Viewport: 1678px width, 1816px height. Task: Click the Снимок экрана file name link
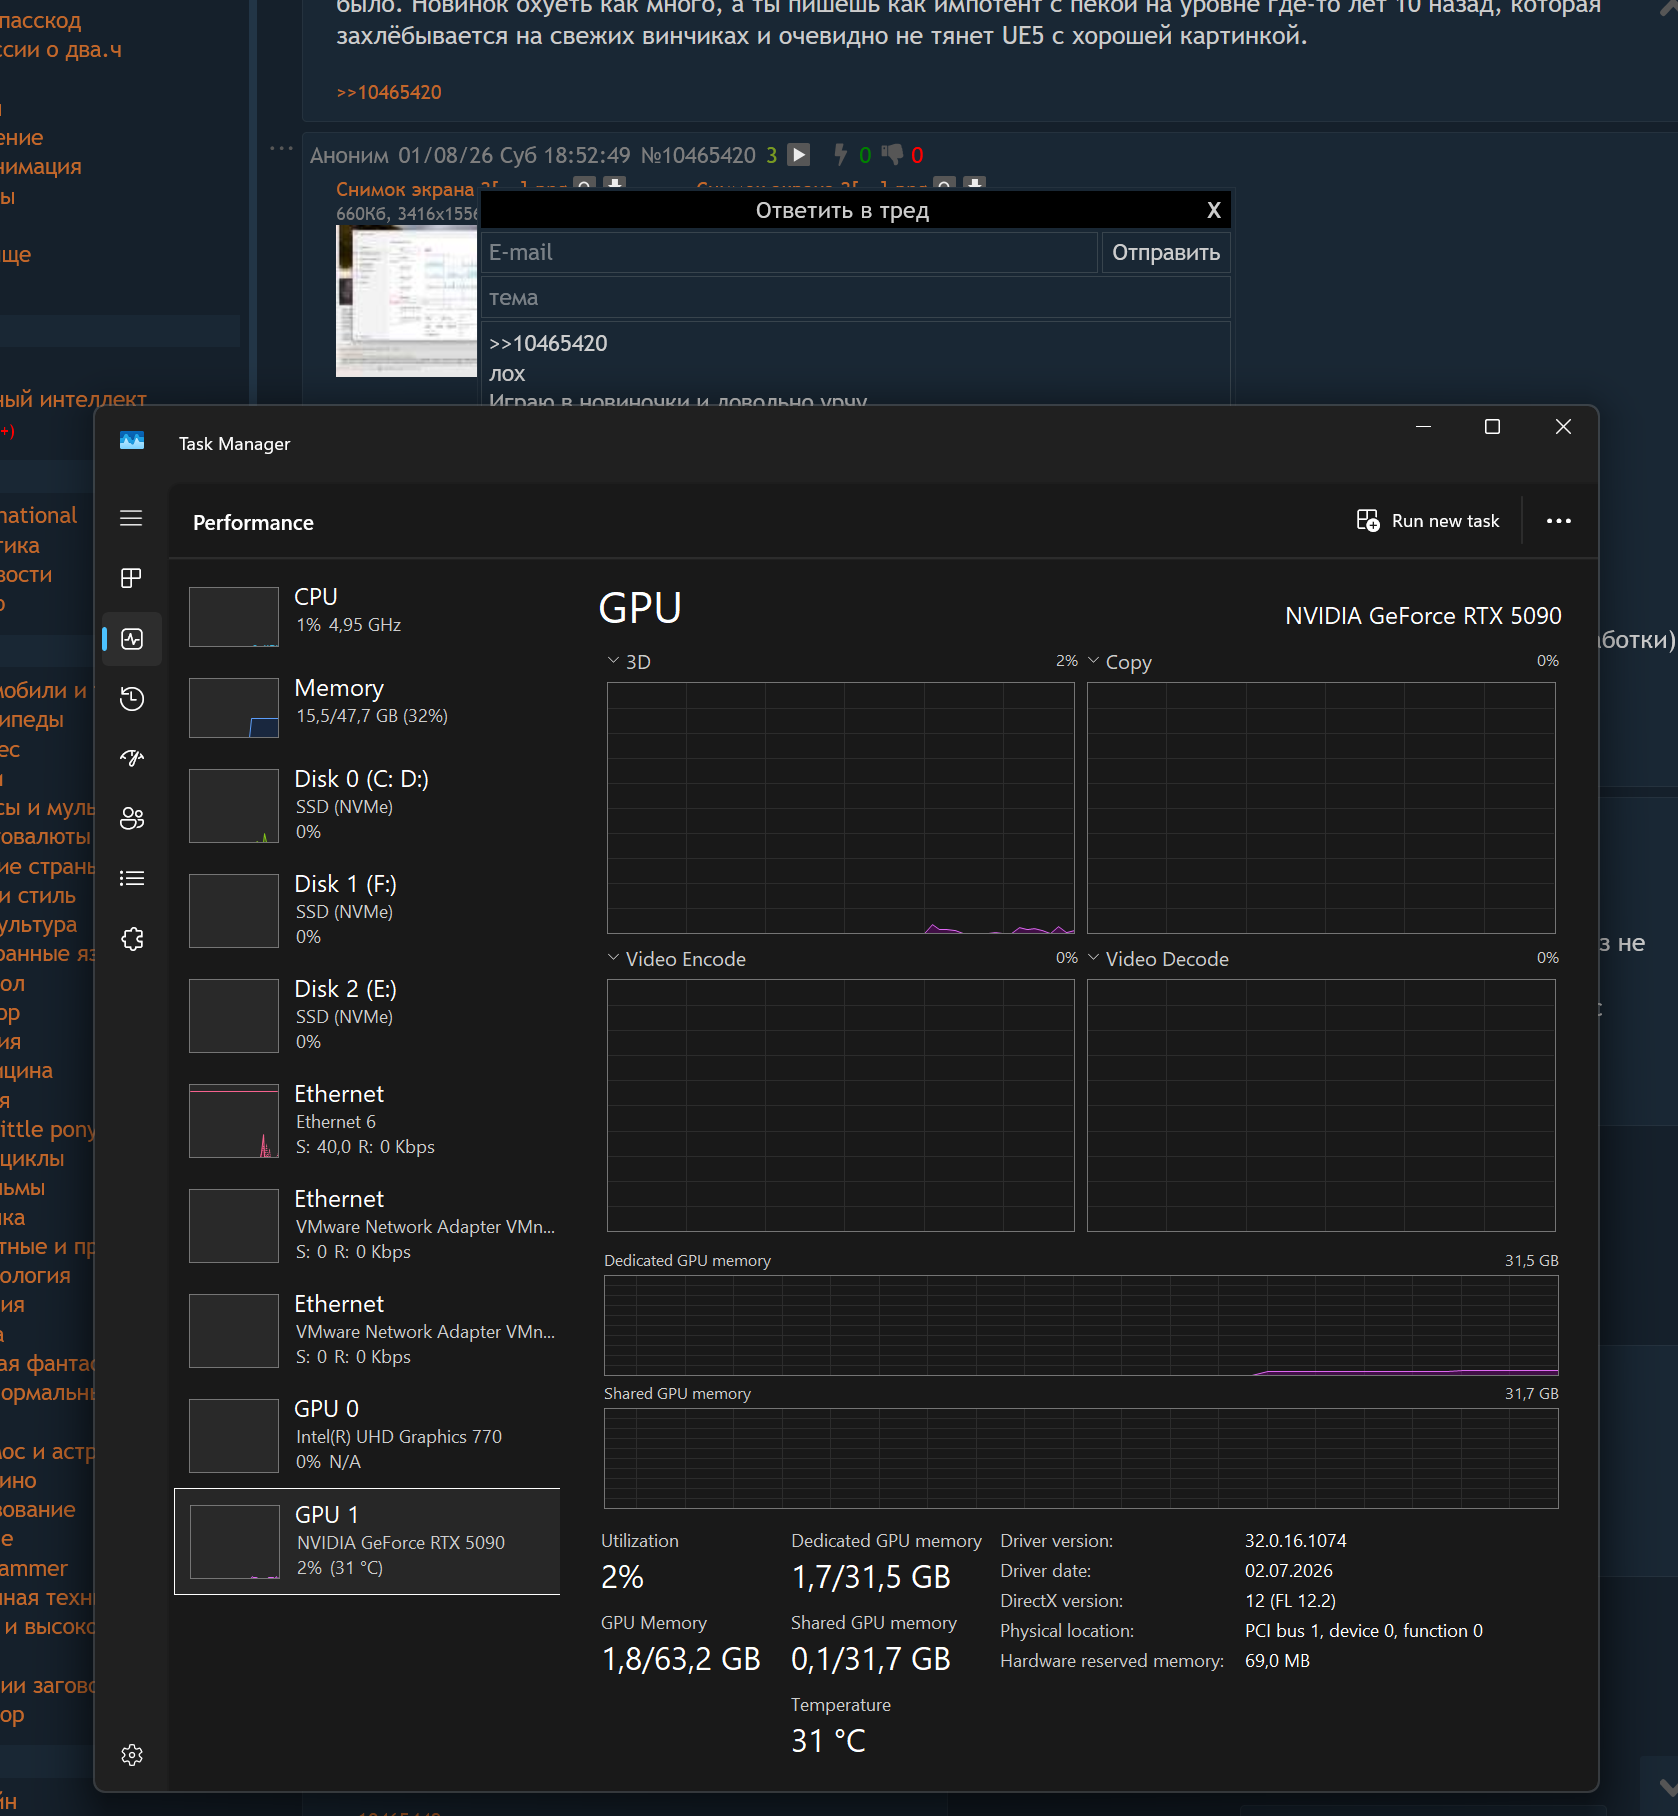tap(404, 188)
